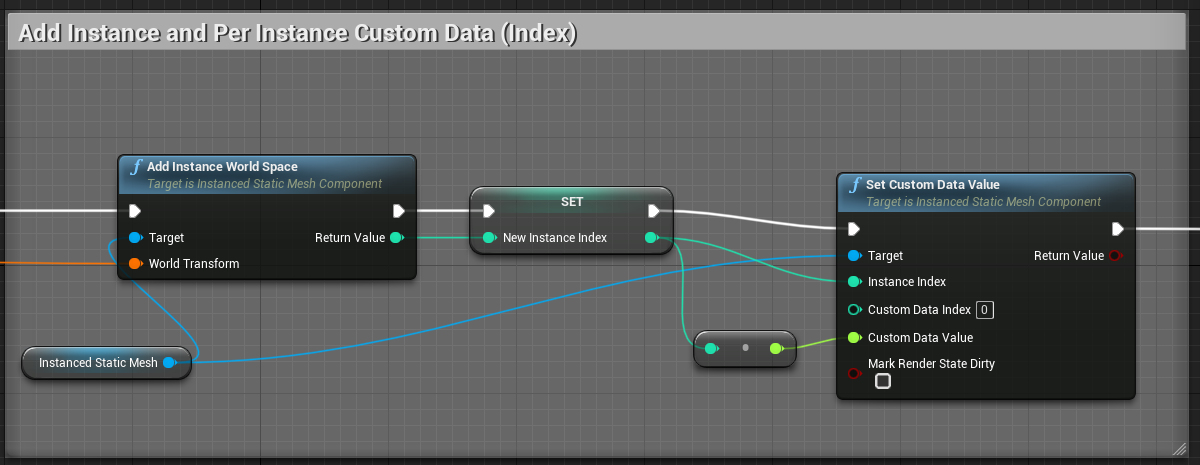Screen dimensions: 1200x465
Task: Click the Instance Index label
Action: (907, 282)
